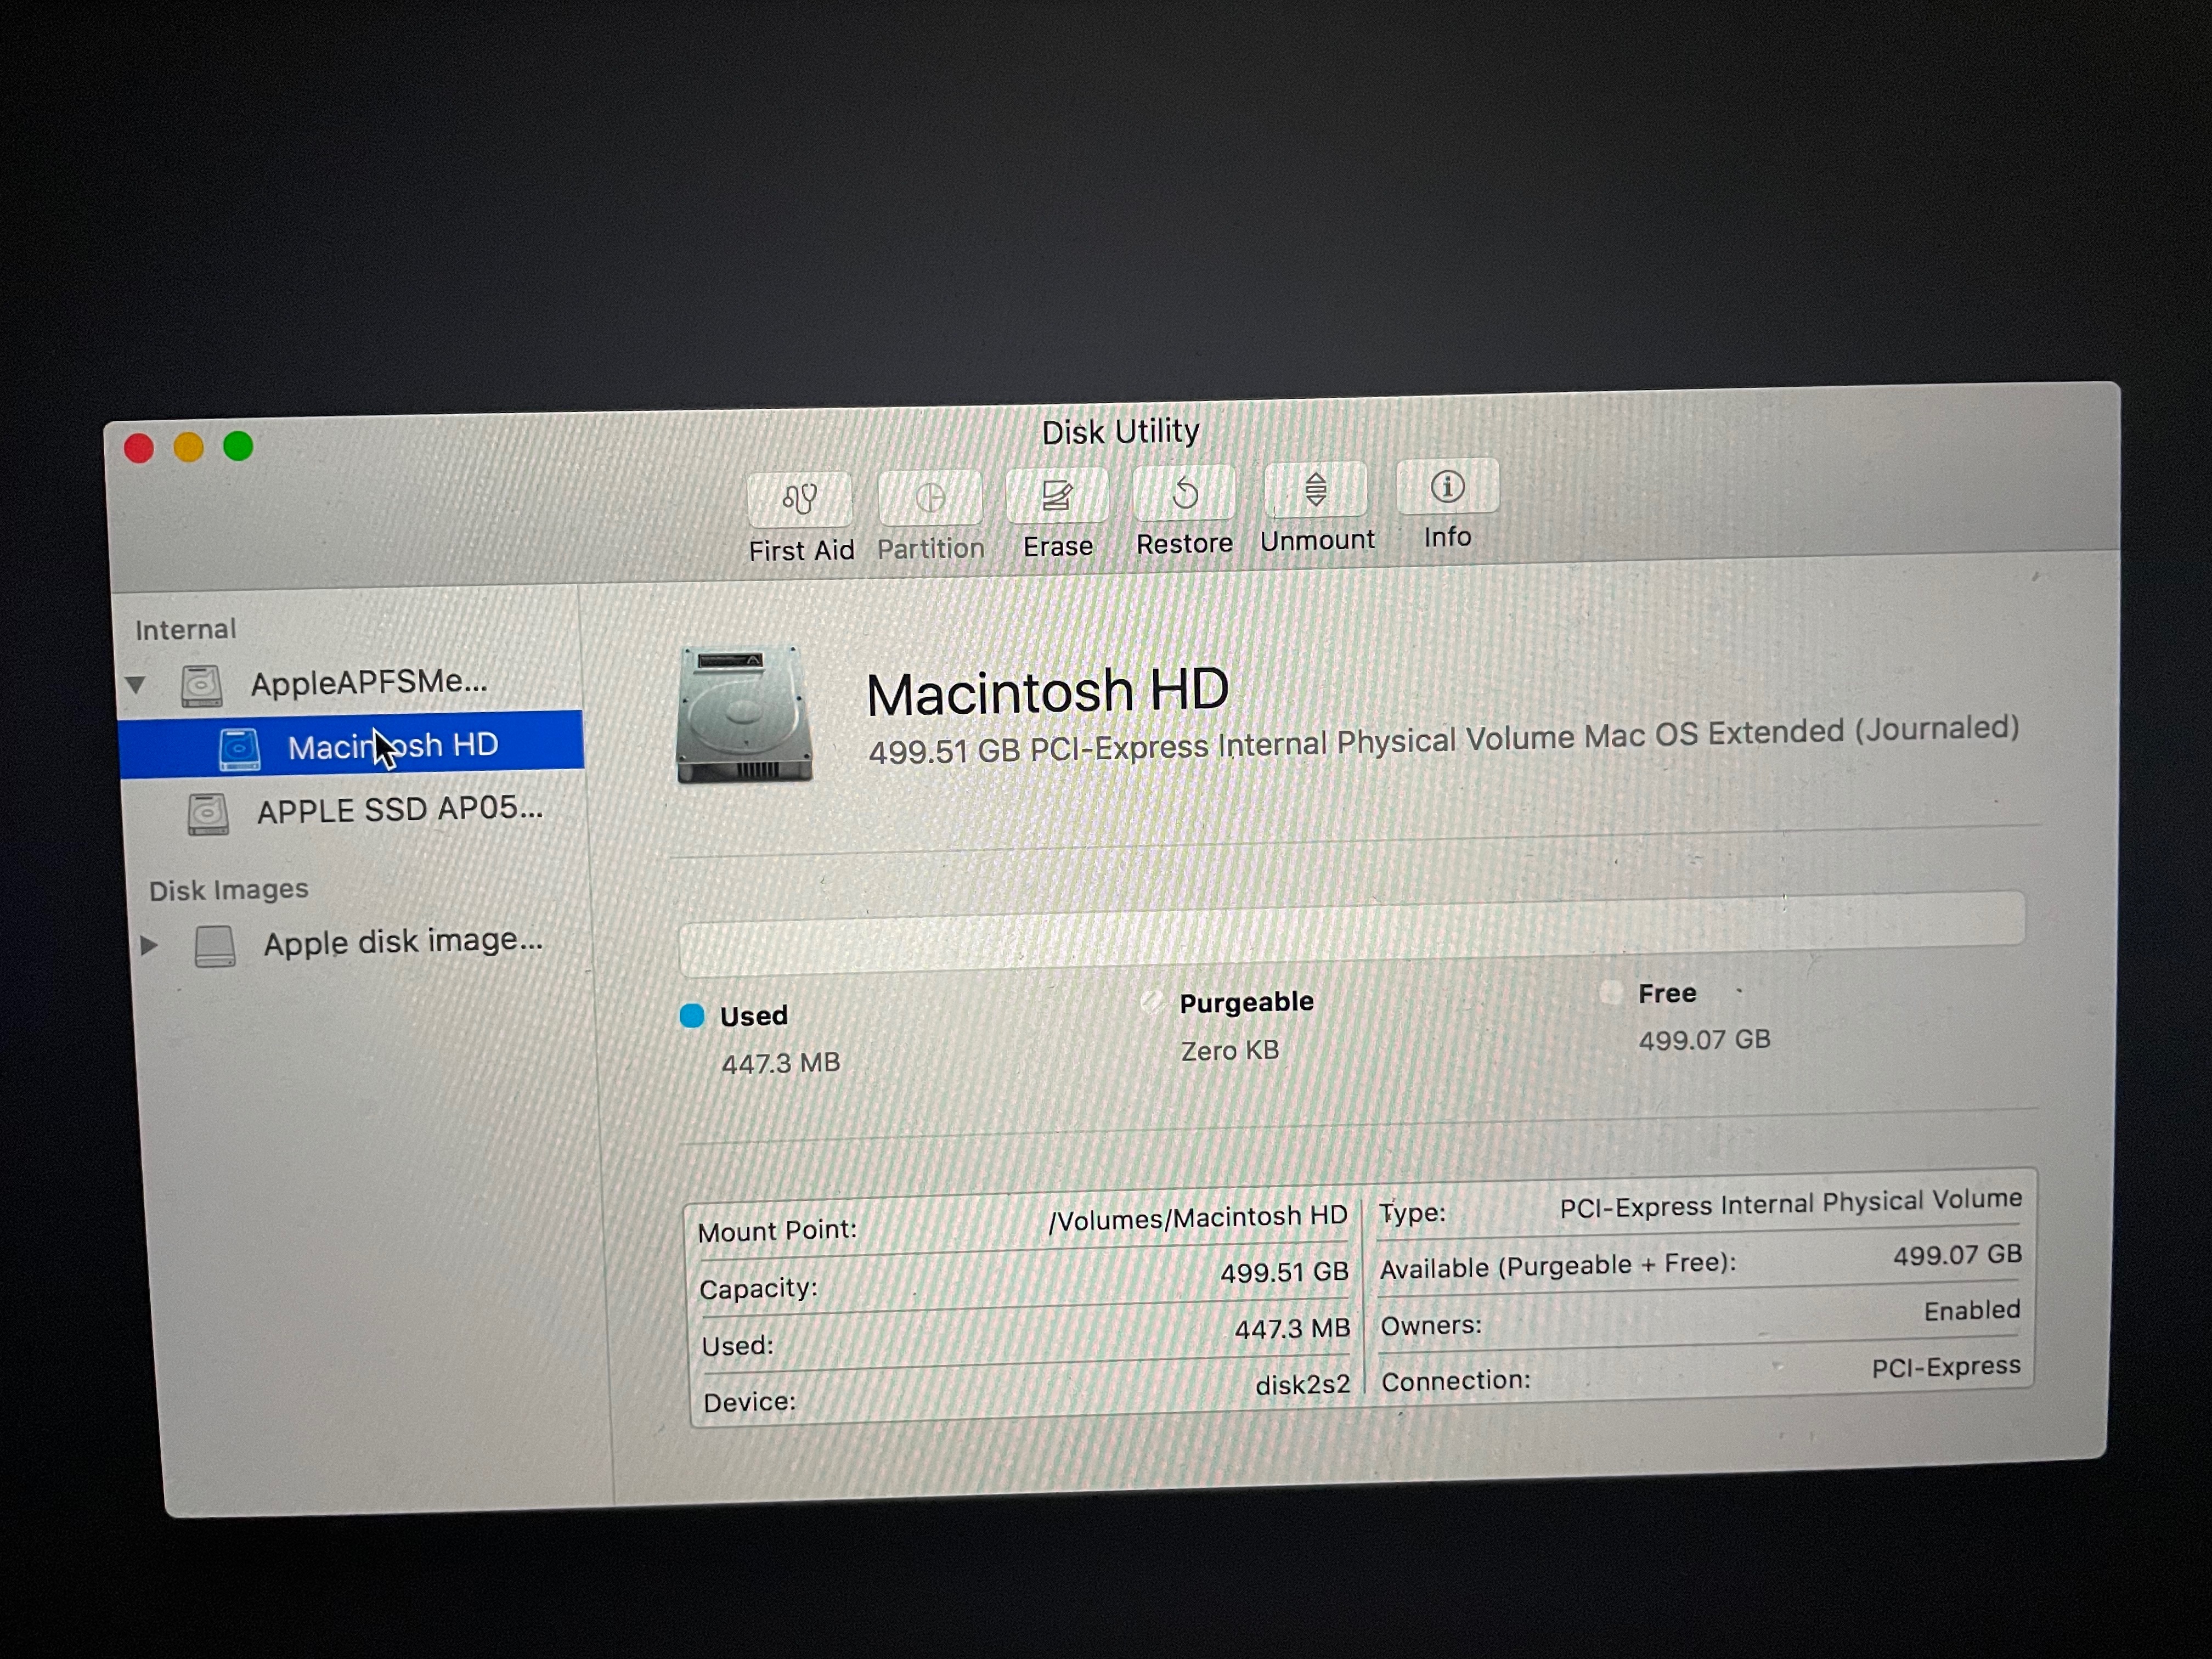Open the Info toolbar icon
The width and height of the screenshot is (2212, 1659).
pos(1447,487)
